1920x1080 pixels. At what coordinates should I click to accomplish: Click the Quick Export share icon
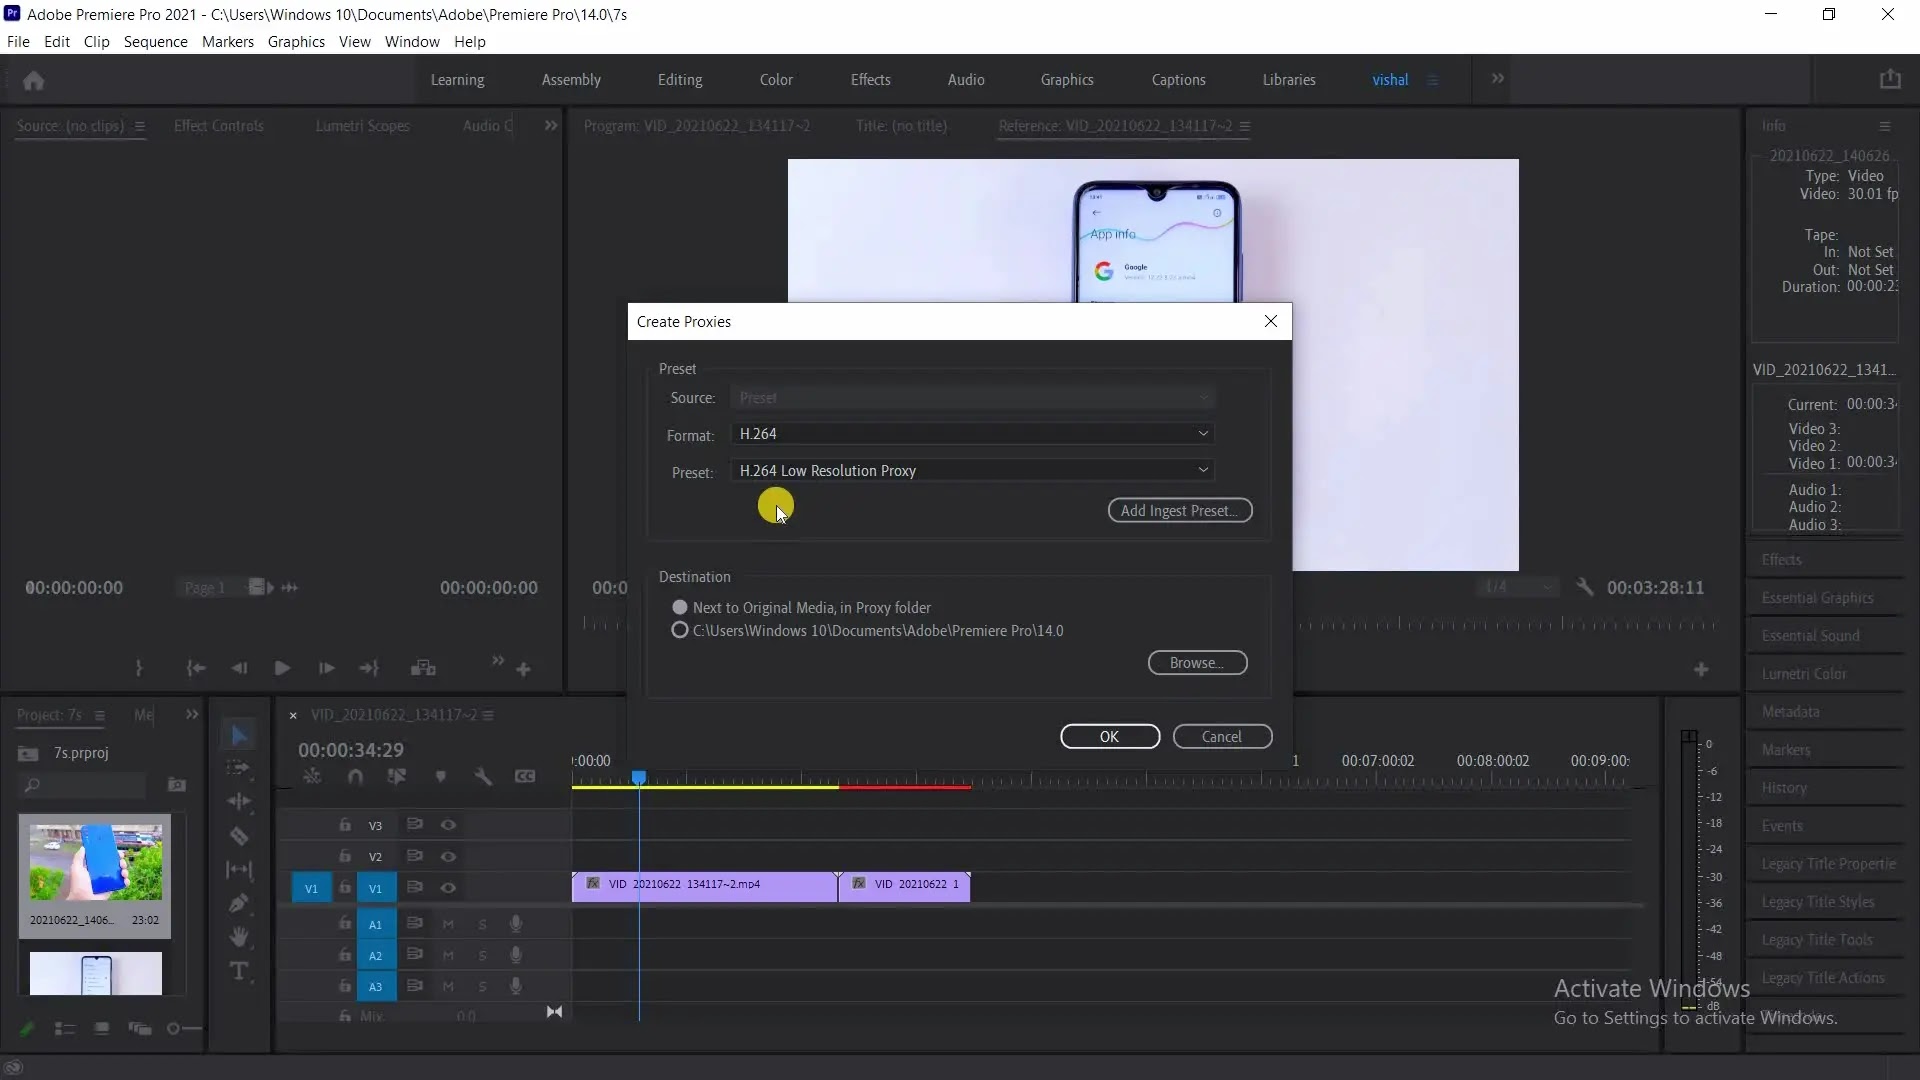tap(1889, 80)
